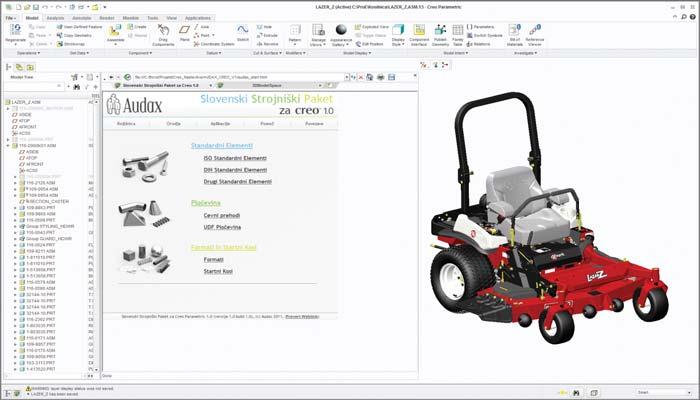Expand the 116-2125.ASM tree node

coord(15,183)
